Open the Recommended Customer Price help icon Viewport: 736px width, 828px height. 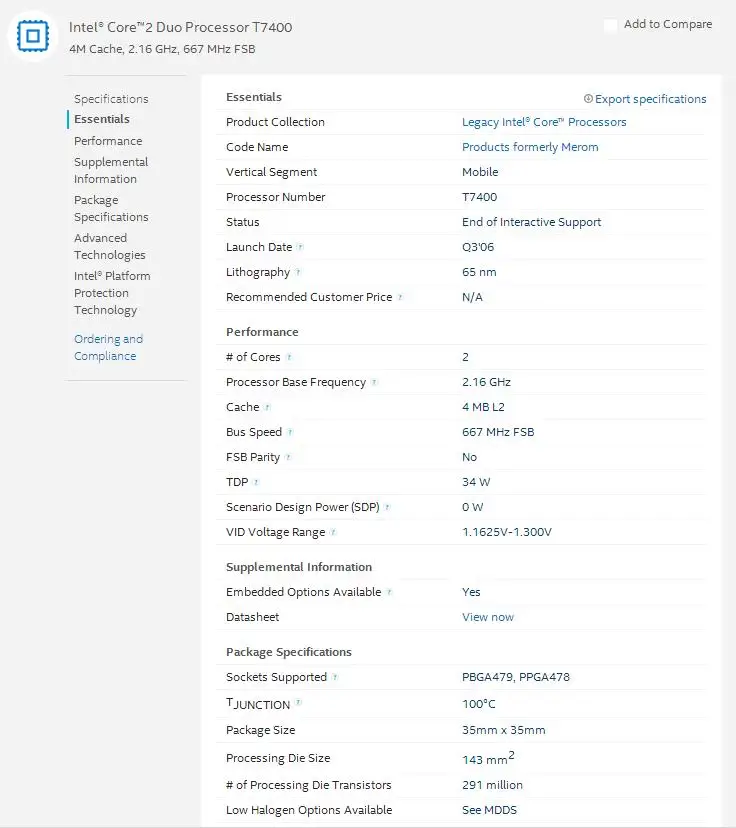coord(402,297)
